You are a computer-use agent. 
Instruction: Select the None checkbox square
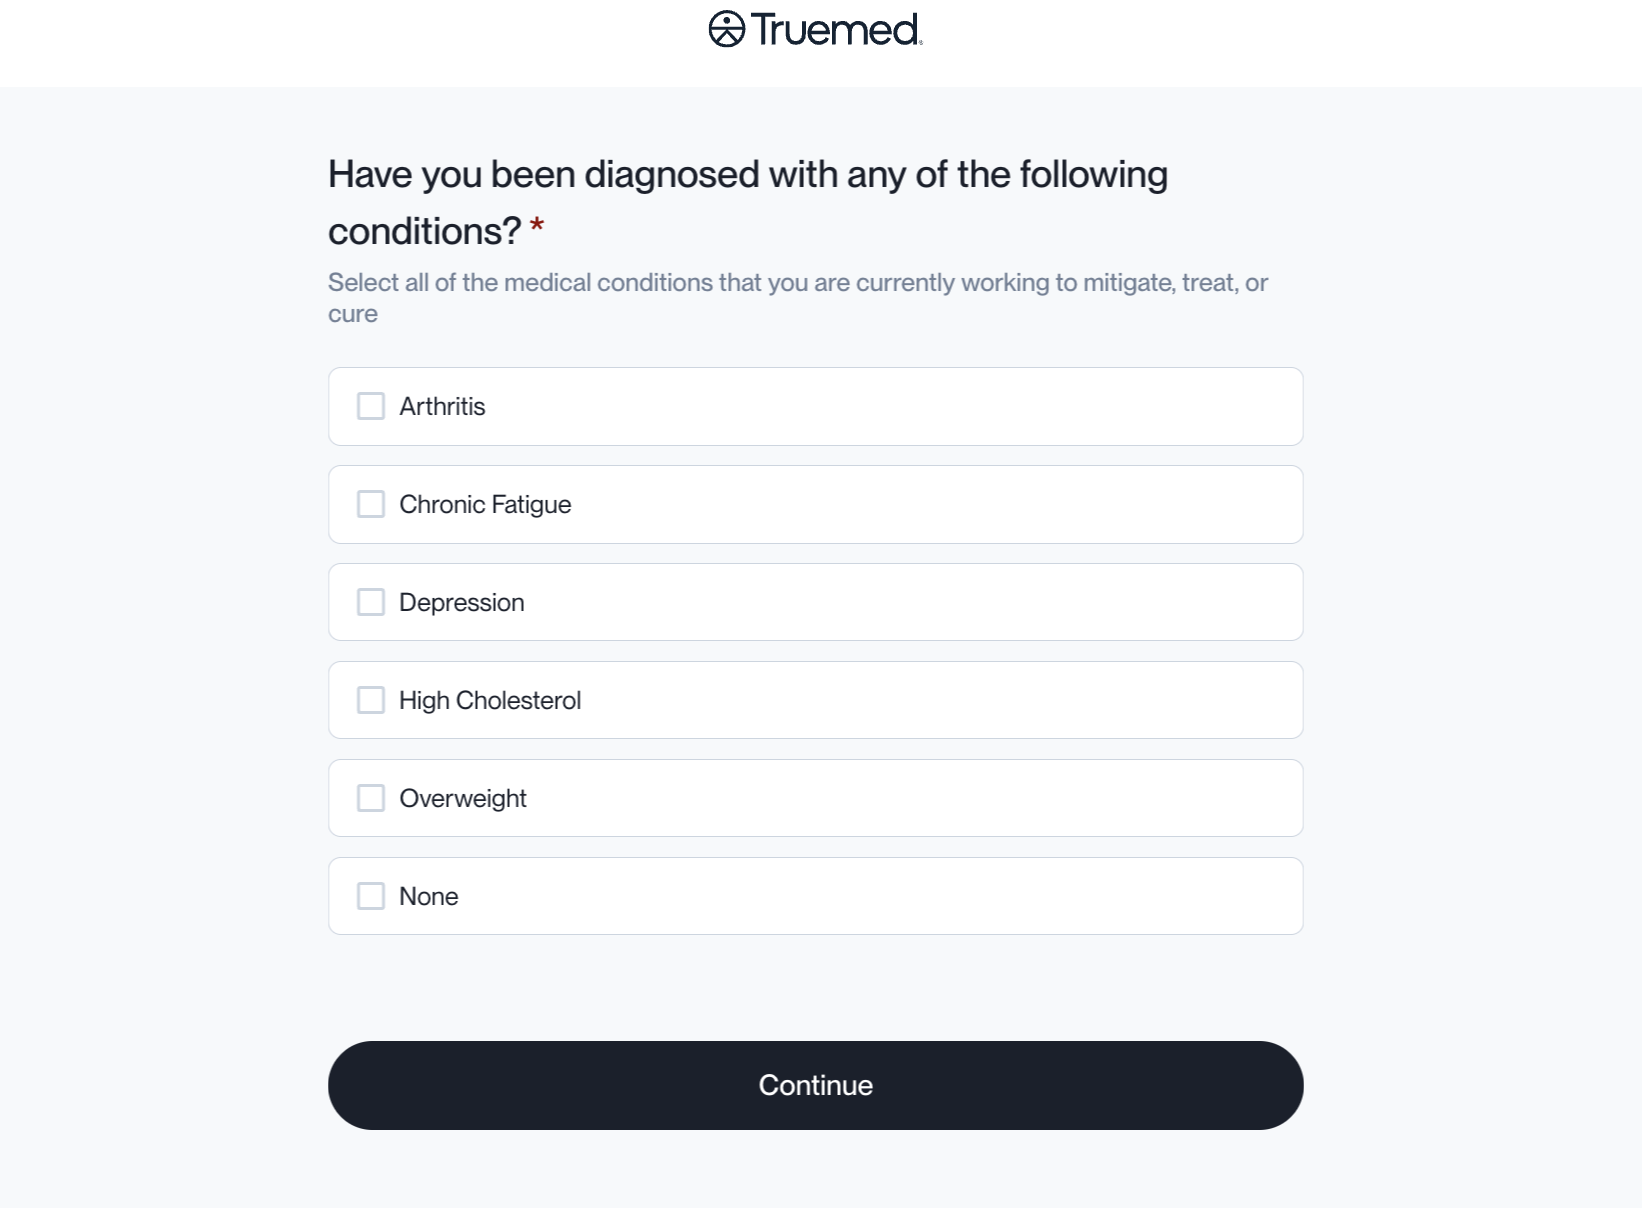point(371,896)
